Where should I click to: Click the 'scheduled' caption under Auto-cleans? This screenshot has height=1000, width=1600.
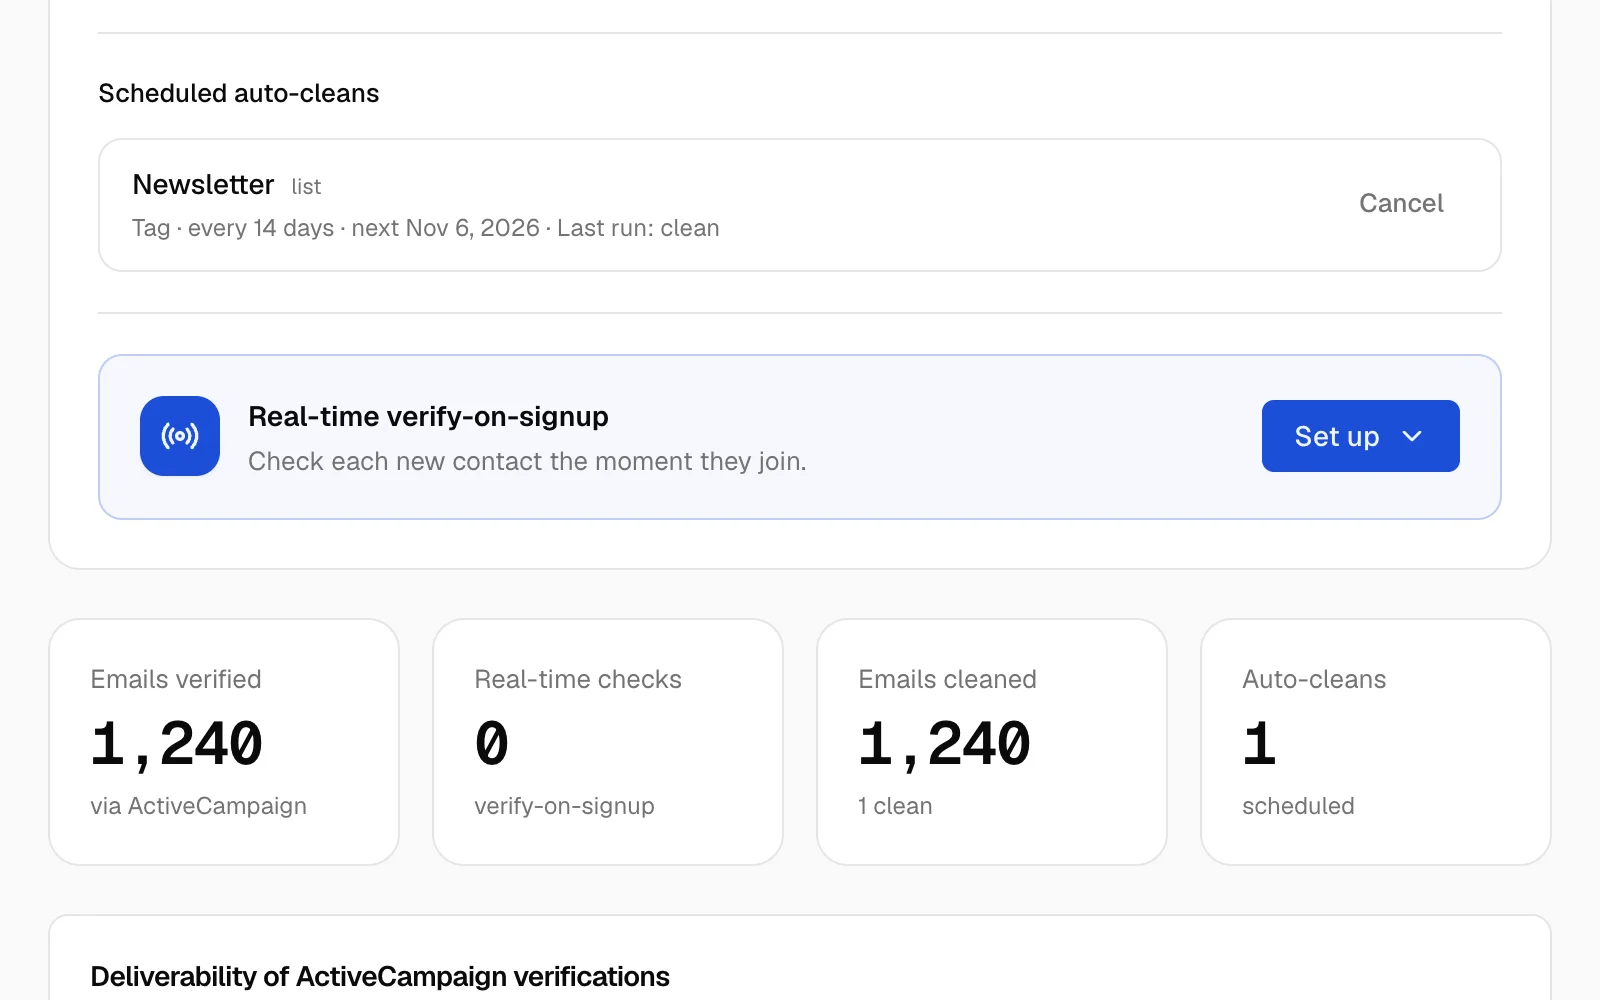coord(1298,806)
